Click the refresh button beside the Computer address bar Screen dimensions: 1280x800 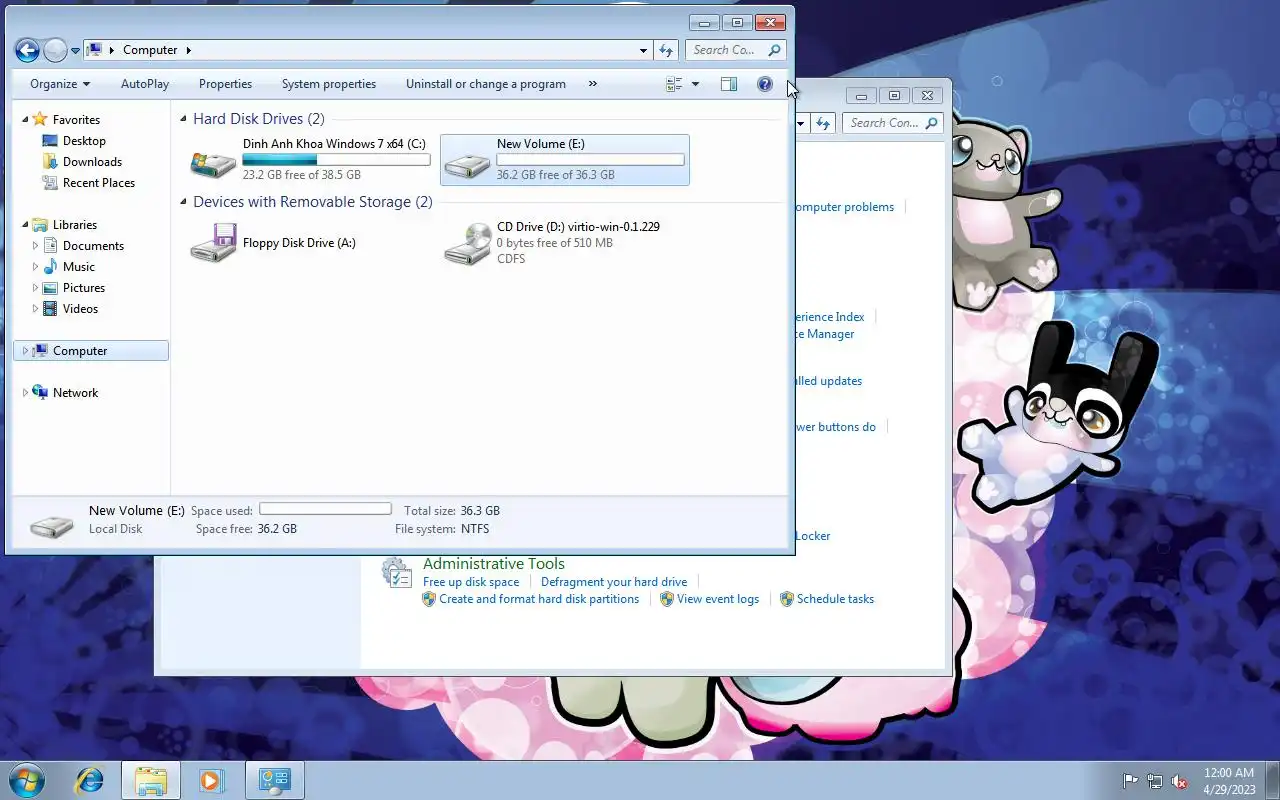[x=667, y=50]
